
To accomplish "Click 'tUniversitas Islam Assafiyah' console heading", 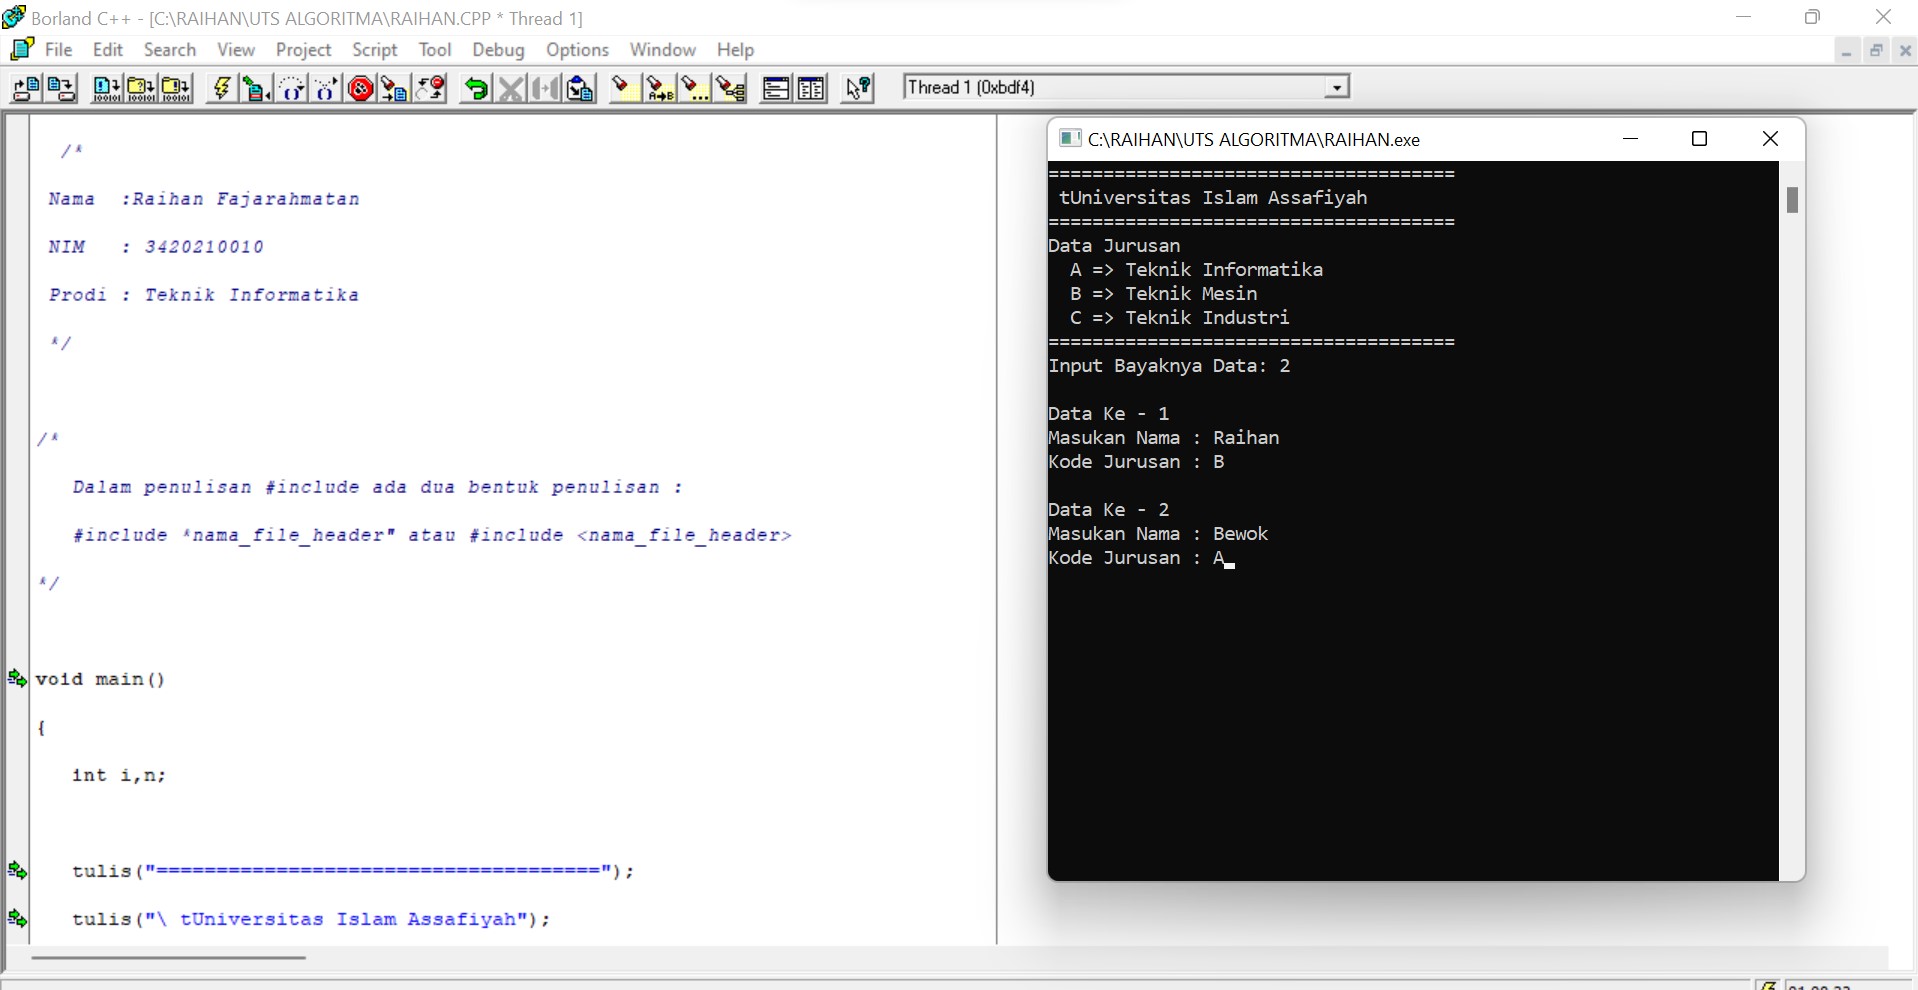I will point(1213,198).
